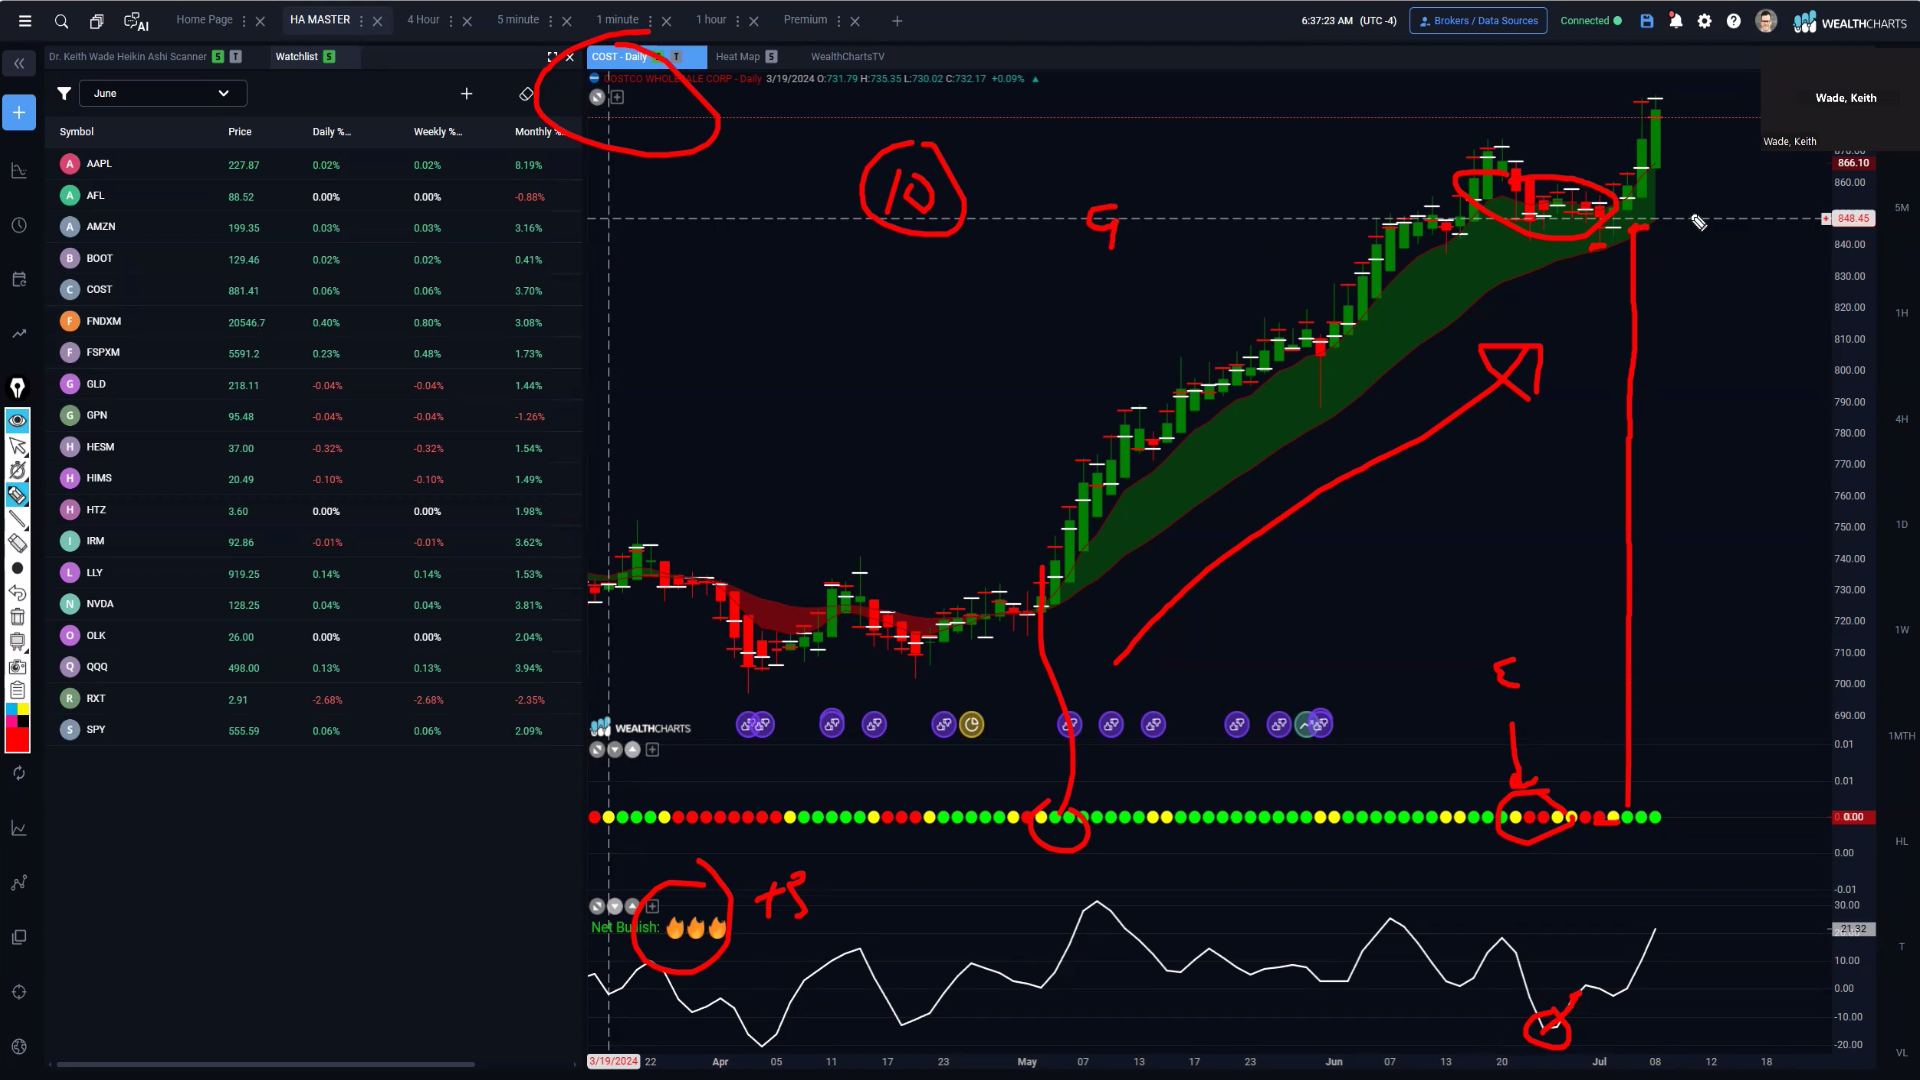Screen dimensions: 1920x1080
Task: Select NVDA row in watchlist
Action: point(314,604)
